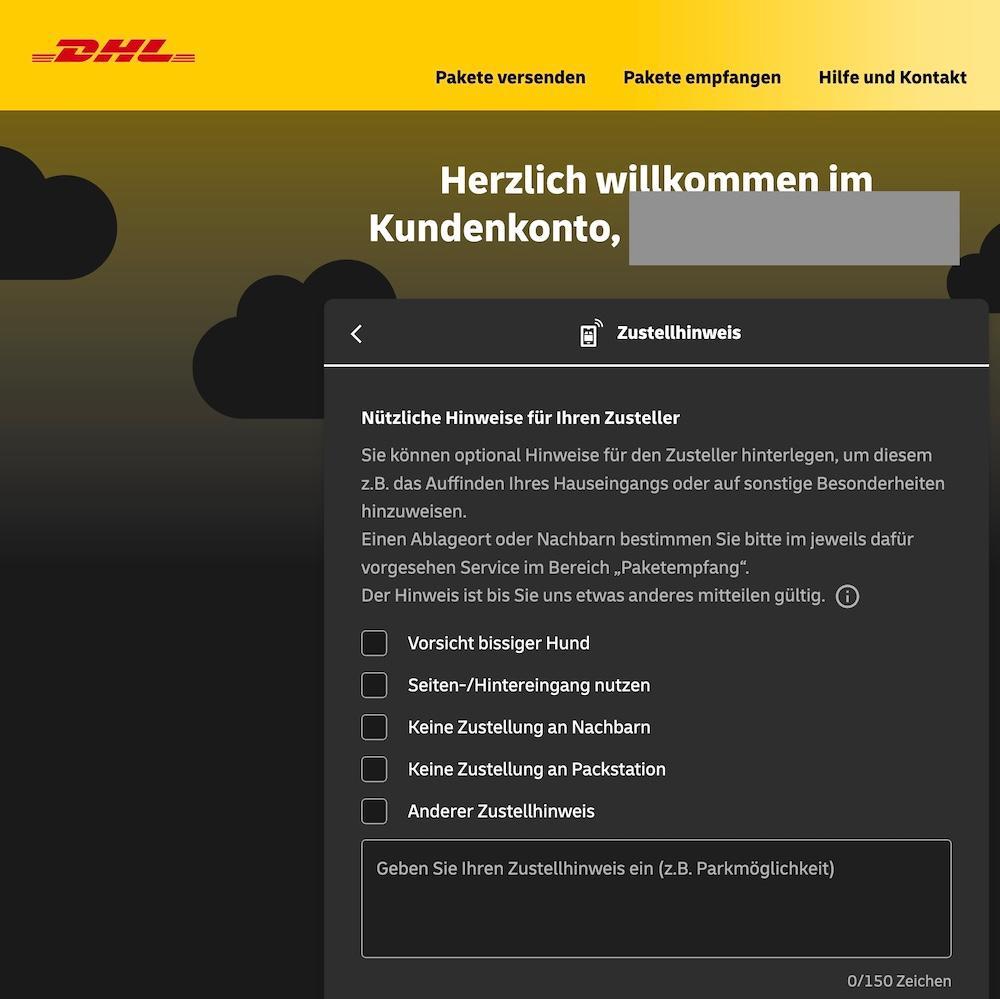
Task: Click the Anderer Zustellhinweis label text
Action: click(x=501, y=811)
